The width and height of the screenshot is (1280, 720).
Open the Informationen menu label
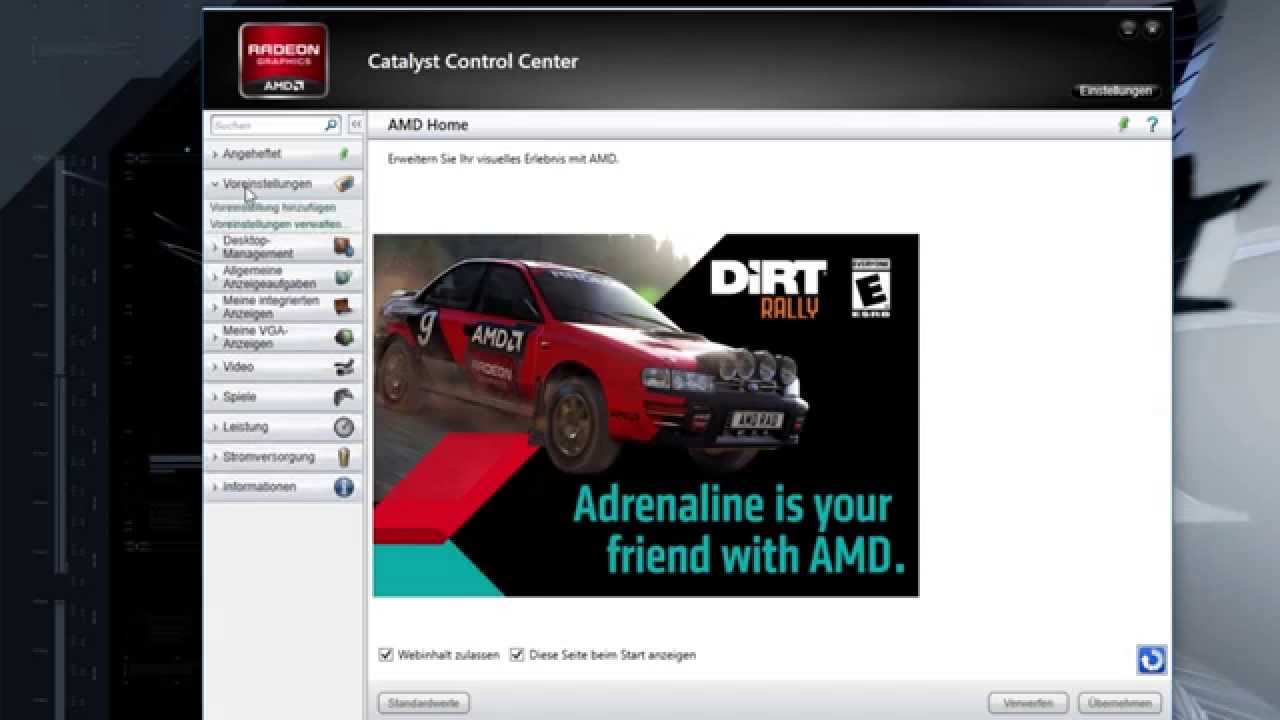[x=259, y=487]
